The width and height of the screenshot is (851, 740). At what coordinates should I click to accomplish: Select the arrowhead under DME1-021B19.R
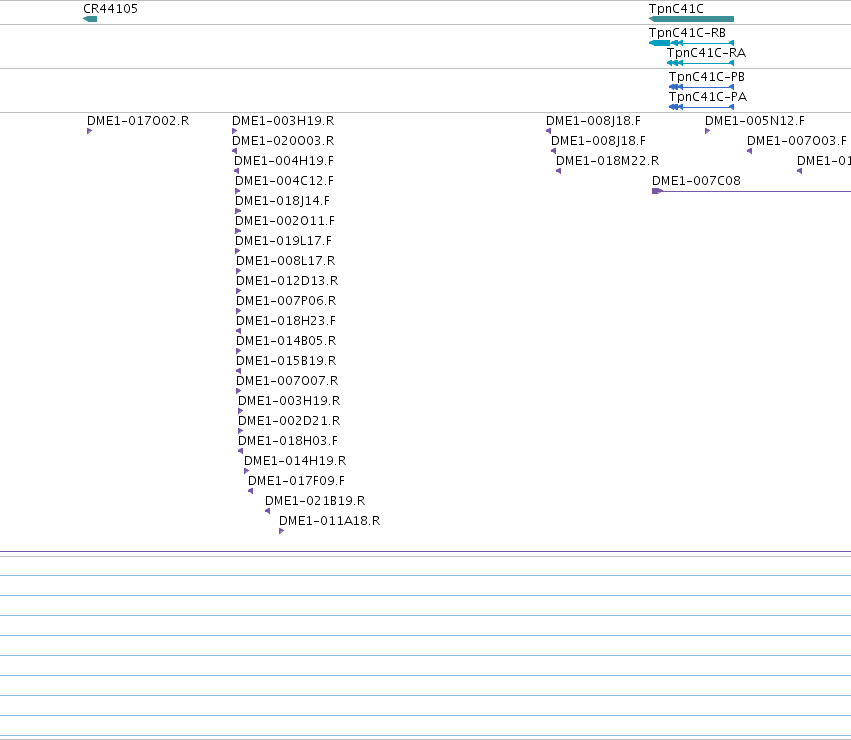click(268, 511)
